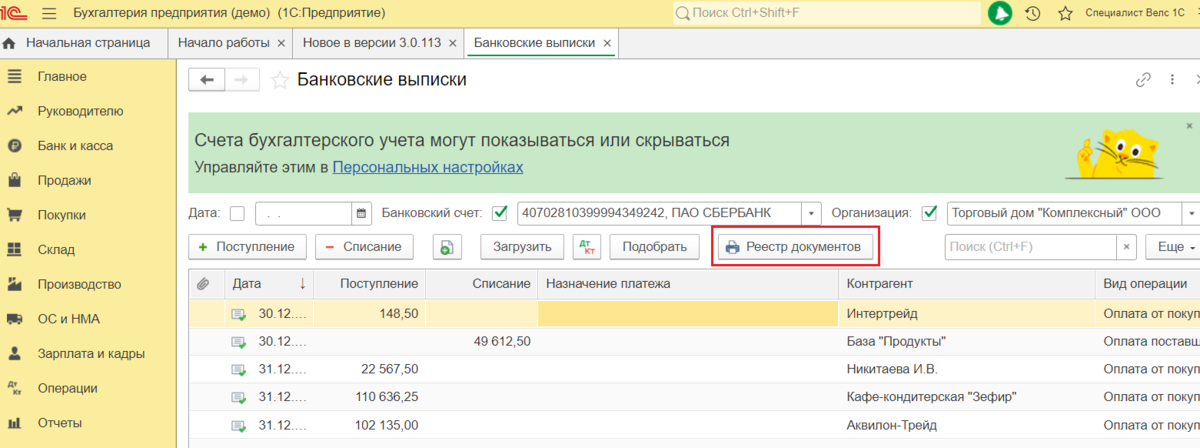
Task: Open Продажи section in sidebar
Action: 63,180
